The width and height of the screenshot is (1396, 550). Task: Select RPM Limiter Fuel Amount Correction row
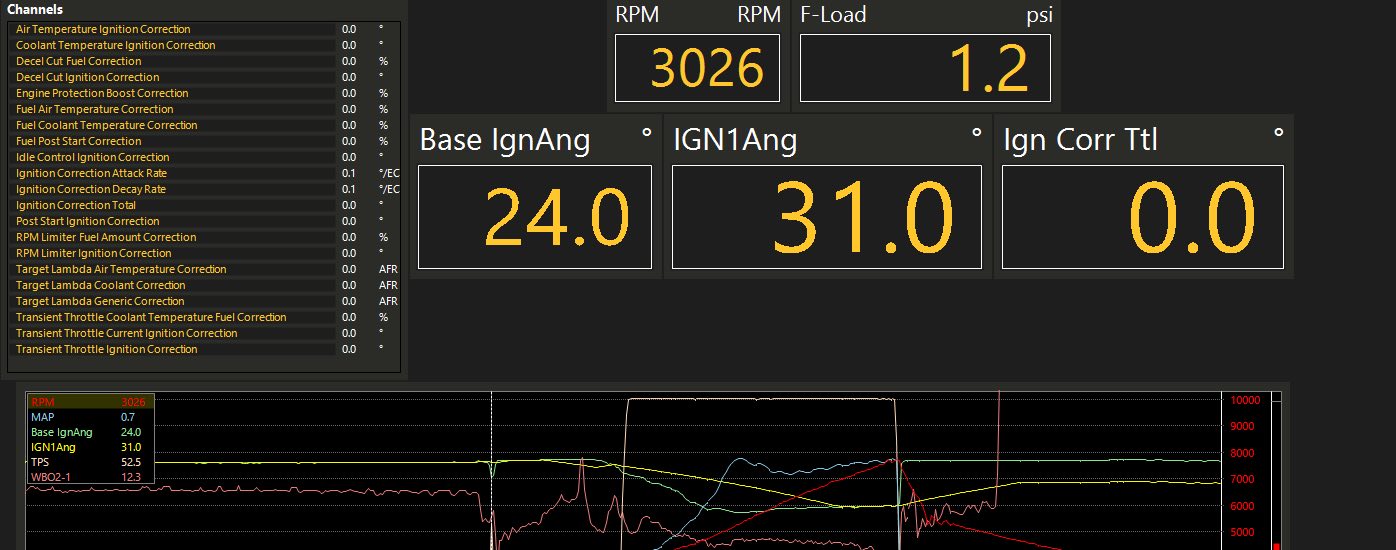[204, 237]
